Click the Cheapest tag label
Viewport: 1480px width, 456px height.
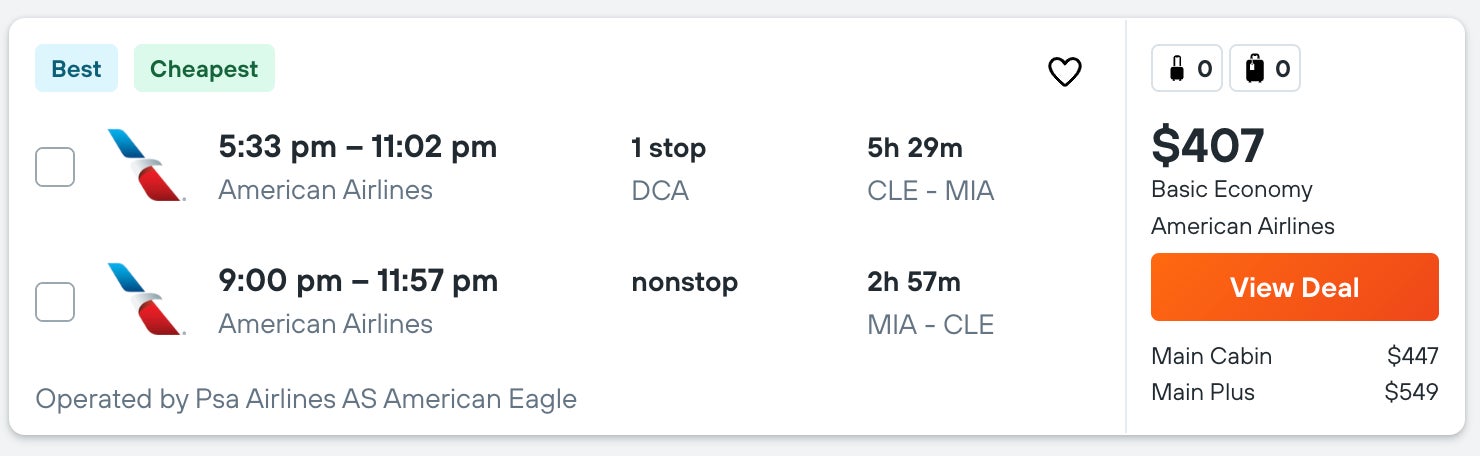click(204, 69)
